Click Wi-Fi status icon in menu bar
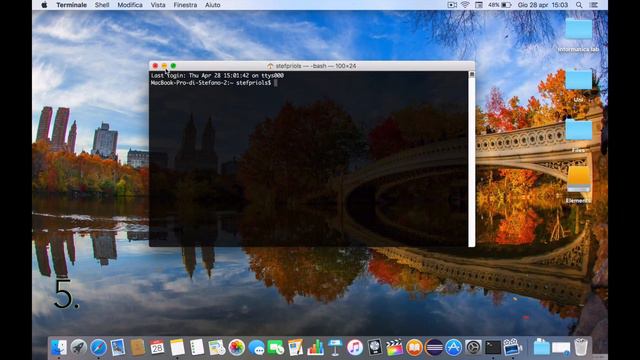This screenshot has width=640, height=360. (465, 5)
